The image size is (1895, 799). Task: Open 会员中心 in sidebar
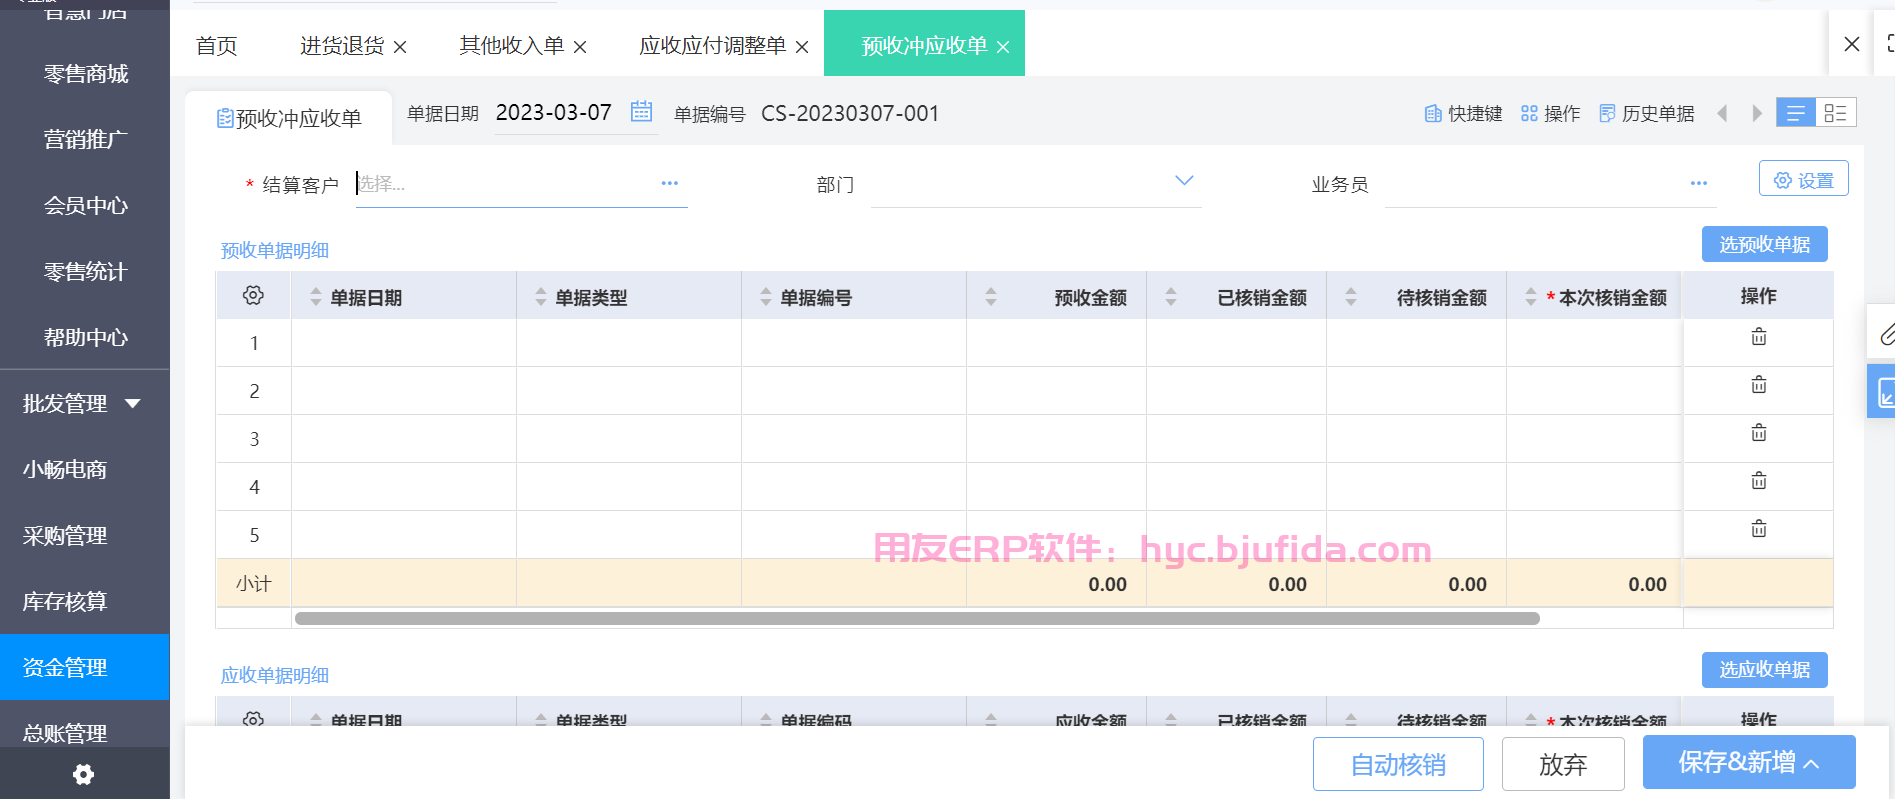86,206
